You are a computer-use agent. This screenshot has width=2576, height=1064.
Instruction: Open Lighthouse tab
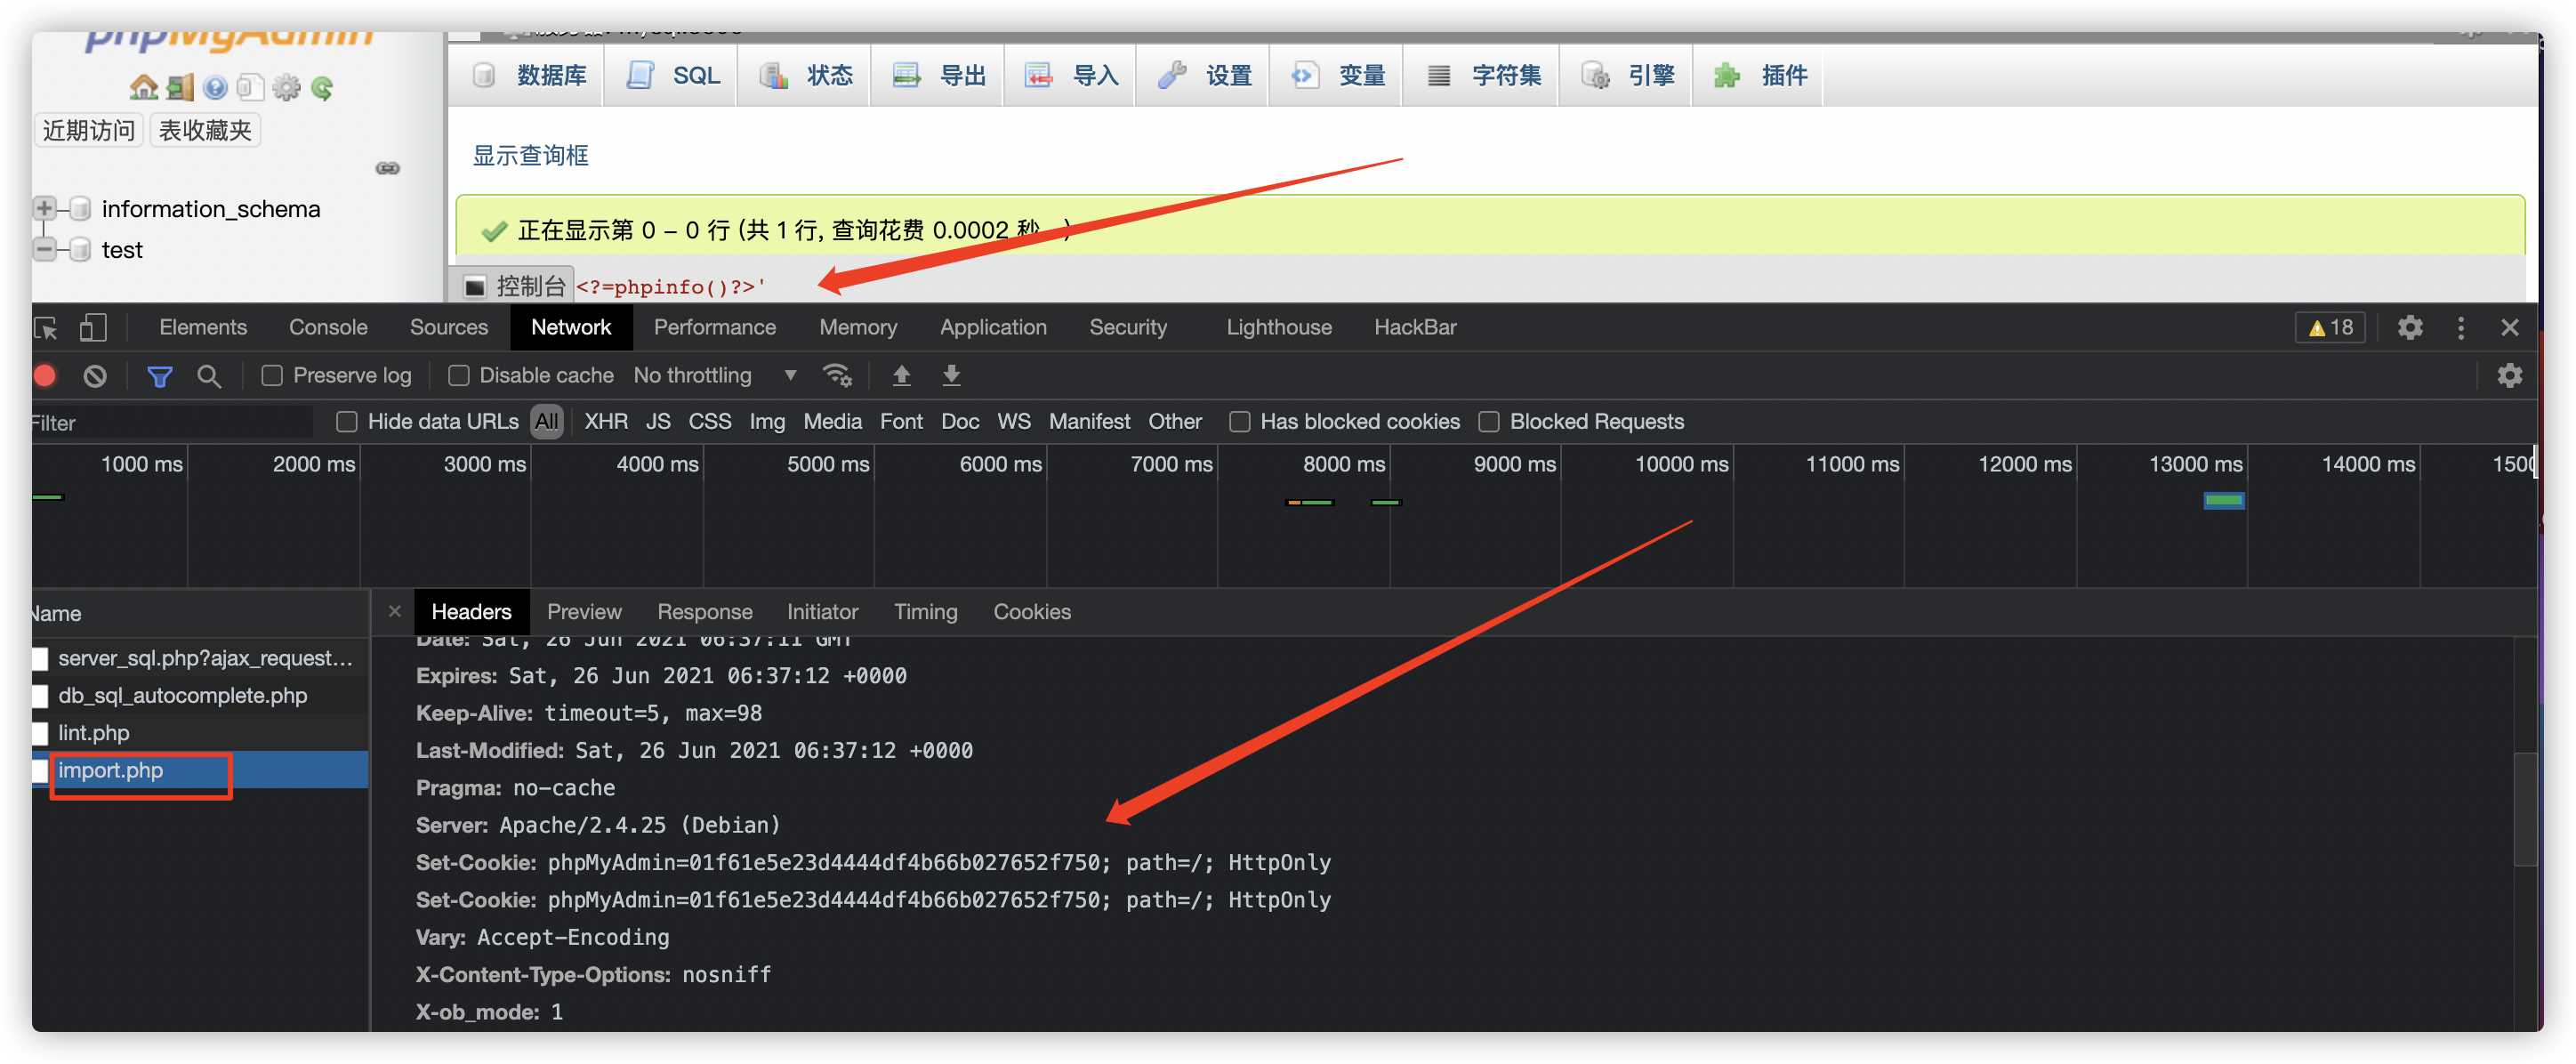click(x=1279, y=328)
